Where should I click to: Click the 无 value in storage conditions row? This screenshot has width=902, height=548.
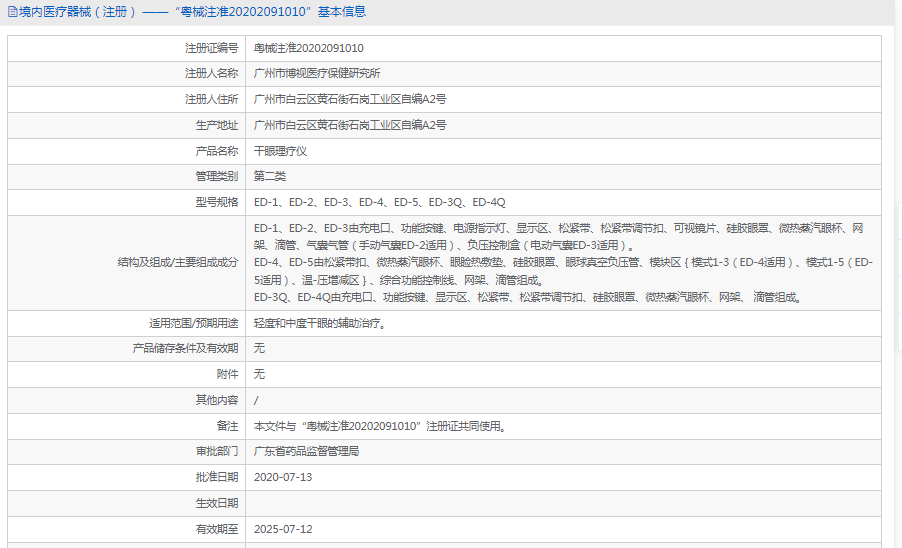coord(259,348)
